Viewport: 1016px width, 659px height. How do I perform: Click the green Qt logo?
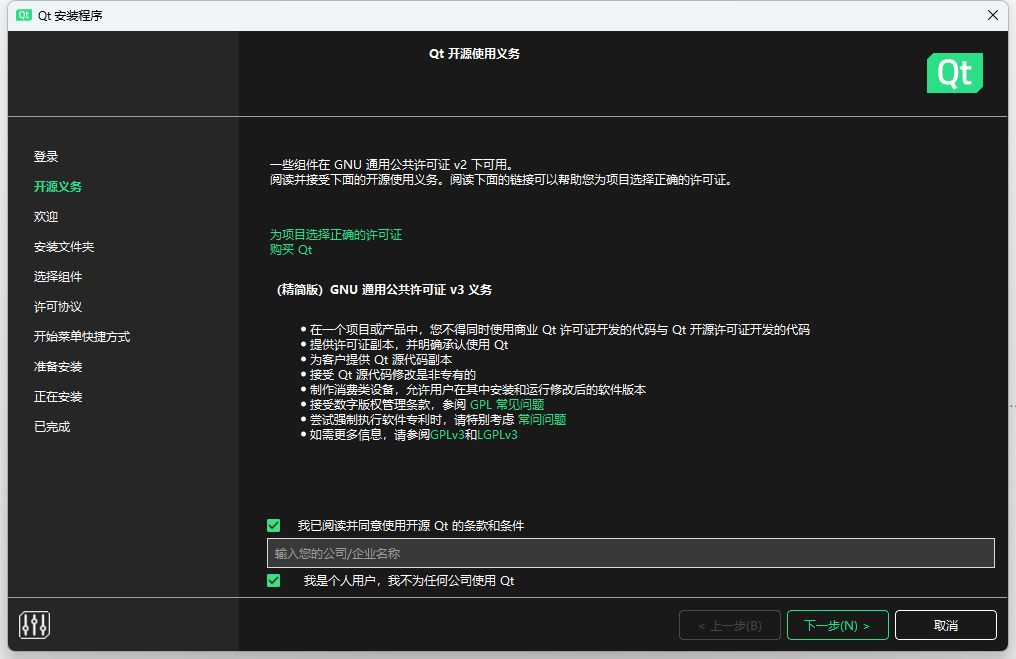click(x=954, y=73)
